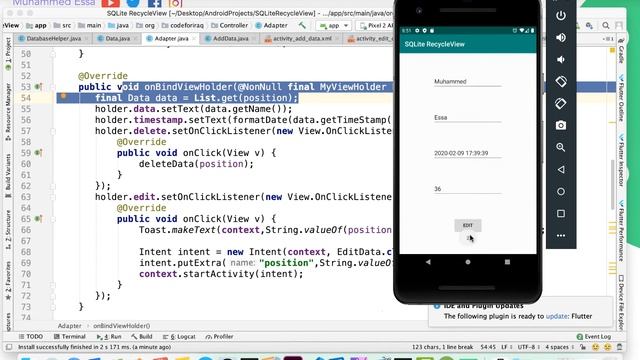The image size is (640, 360).
Task: Change the LF line separator setting
Action: tap(506, 347)
